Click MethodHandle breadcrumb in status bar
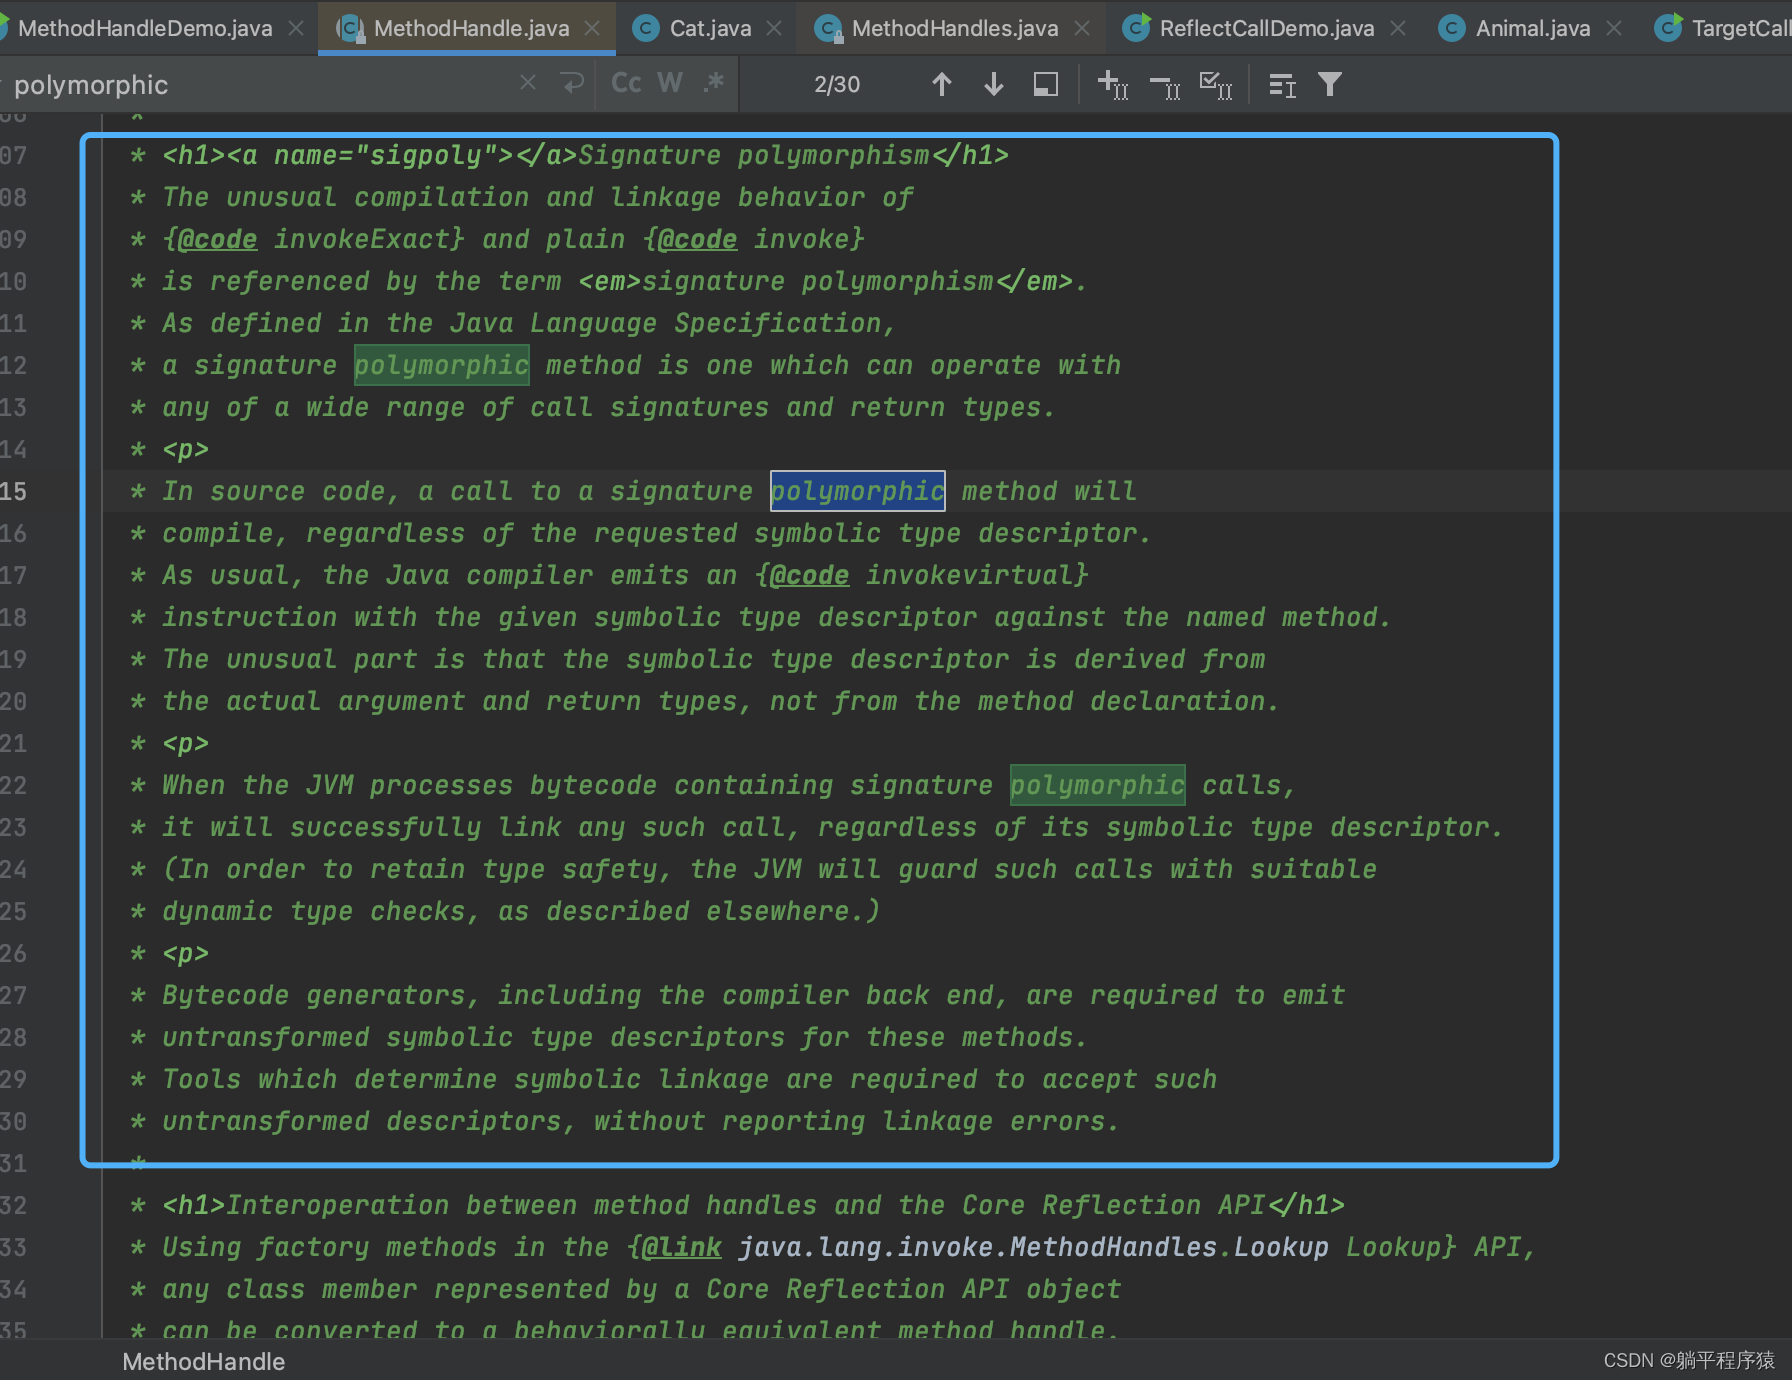 click(203, 1361)
